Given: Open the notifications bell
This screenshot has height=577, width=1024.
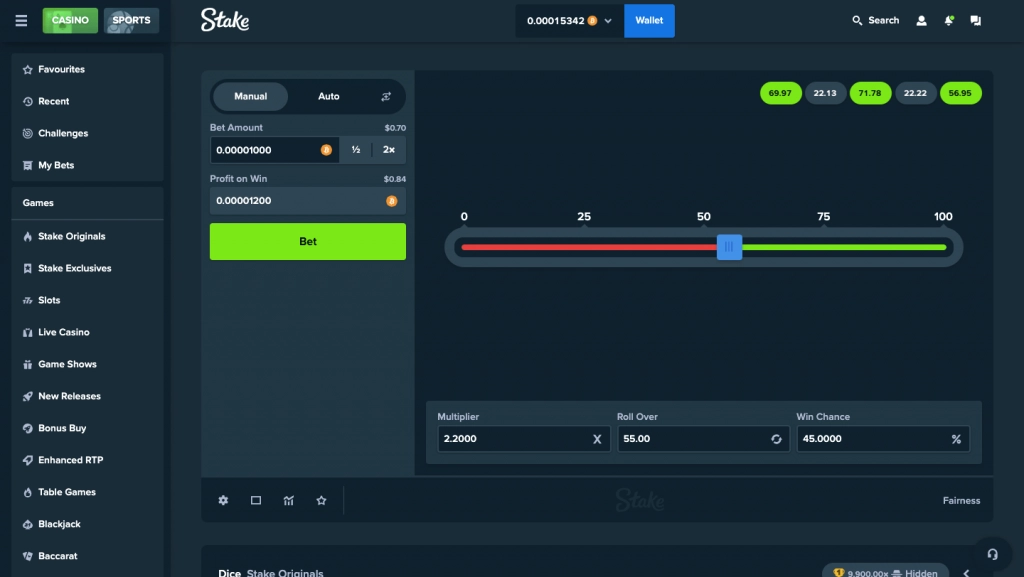Looking at the screenshot, I should pos(948,20).
